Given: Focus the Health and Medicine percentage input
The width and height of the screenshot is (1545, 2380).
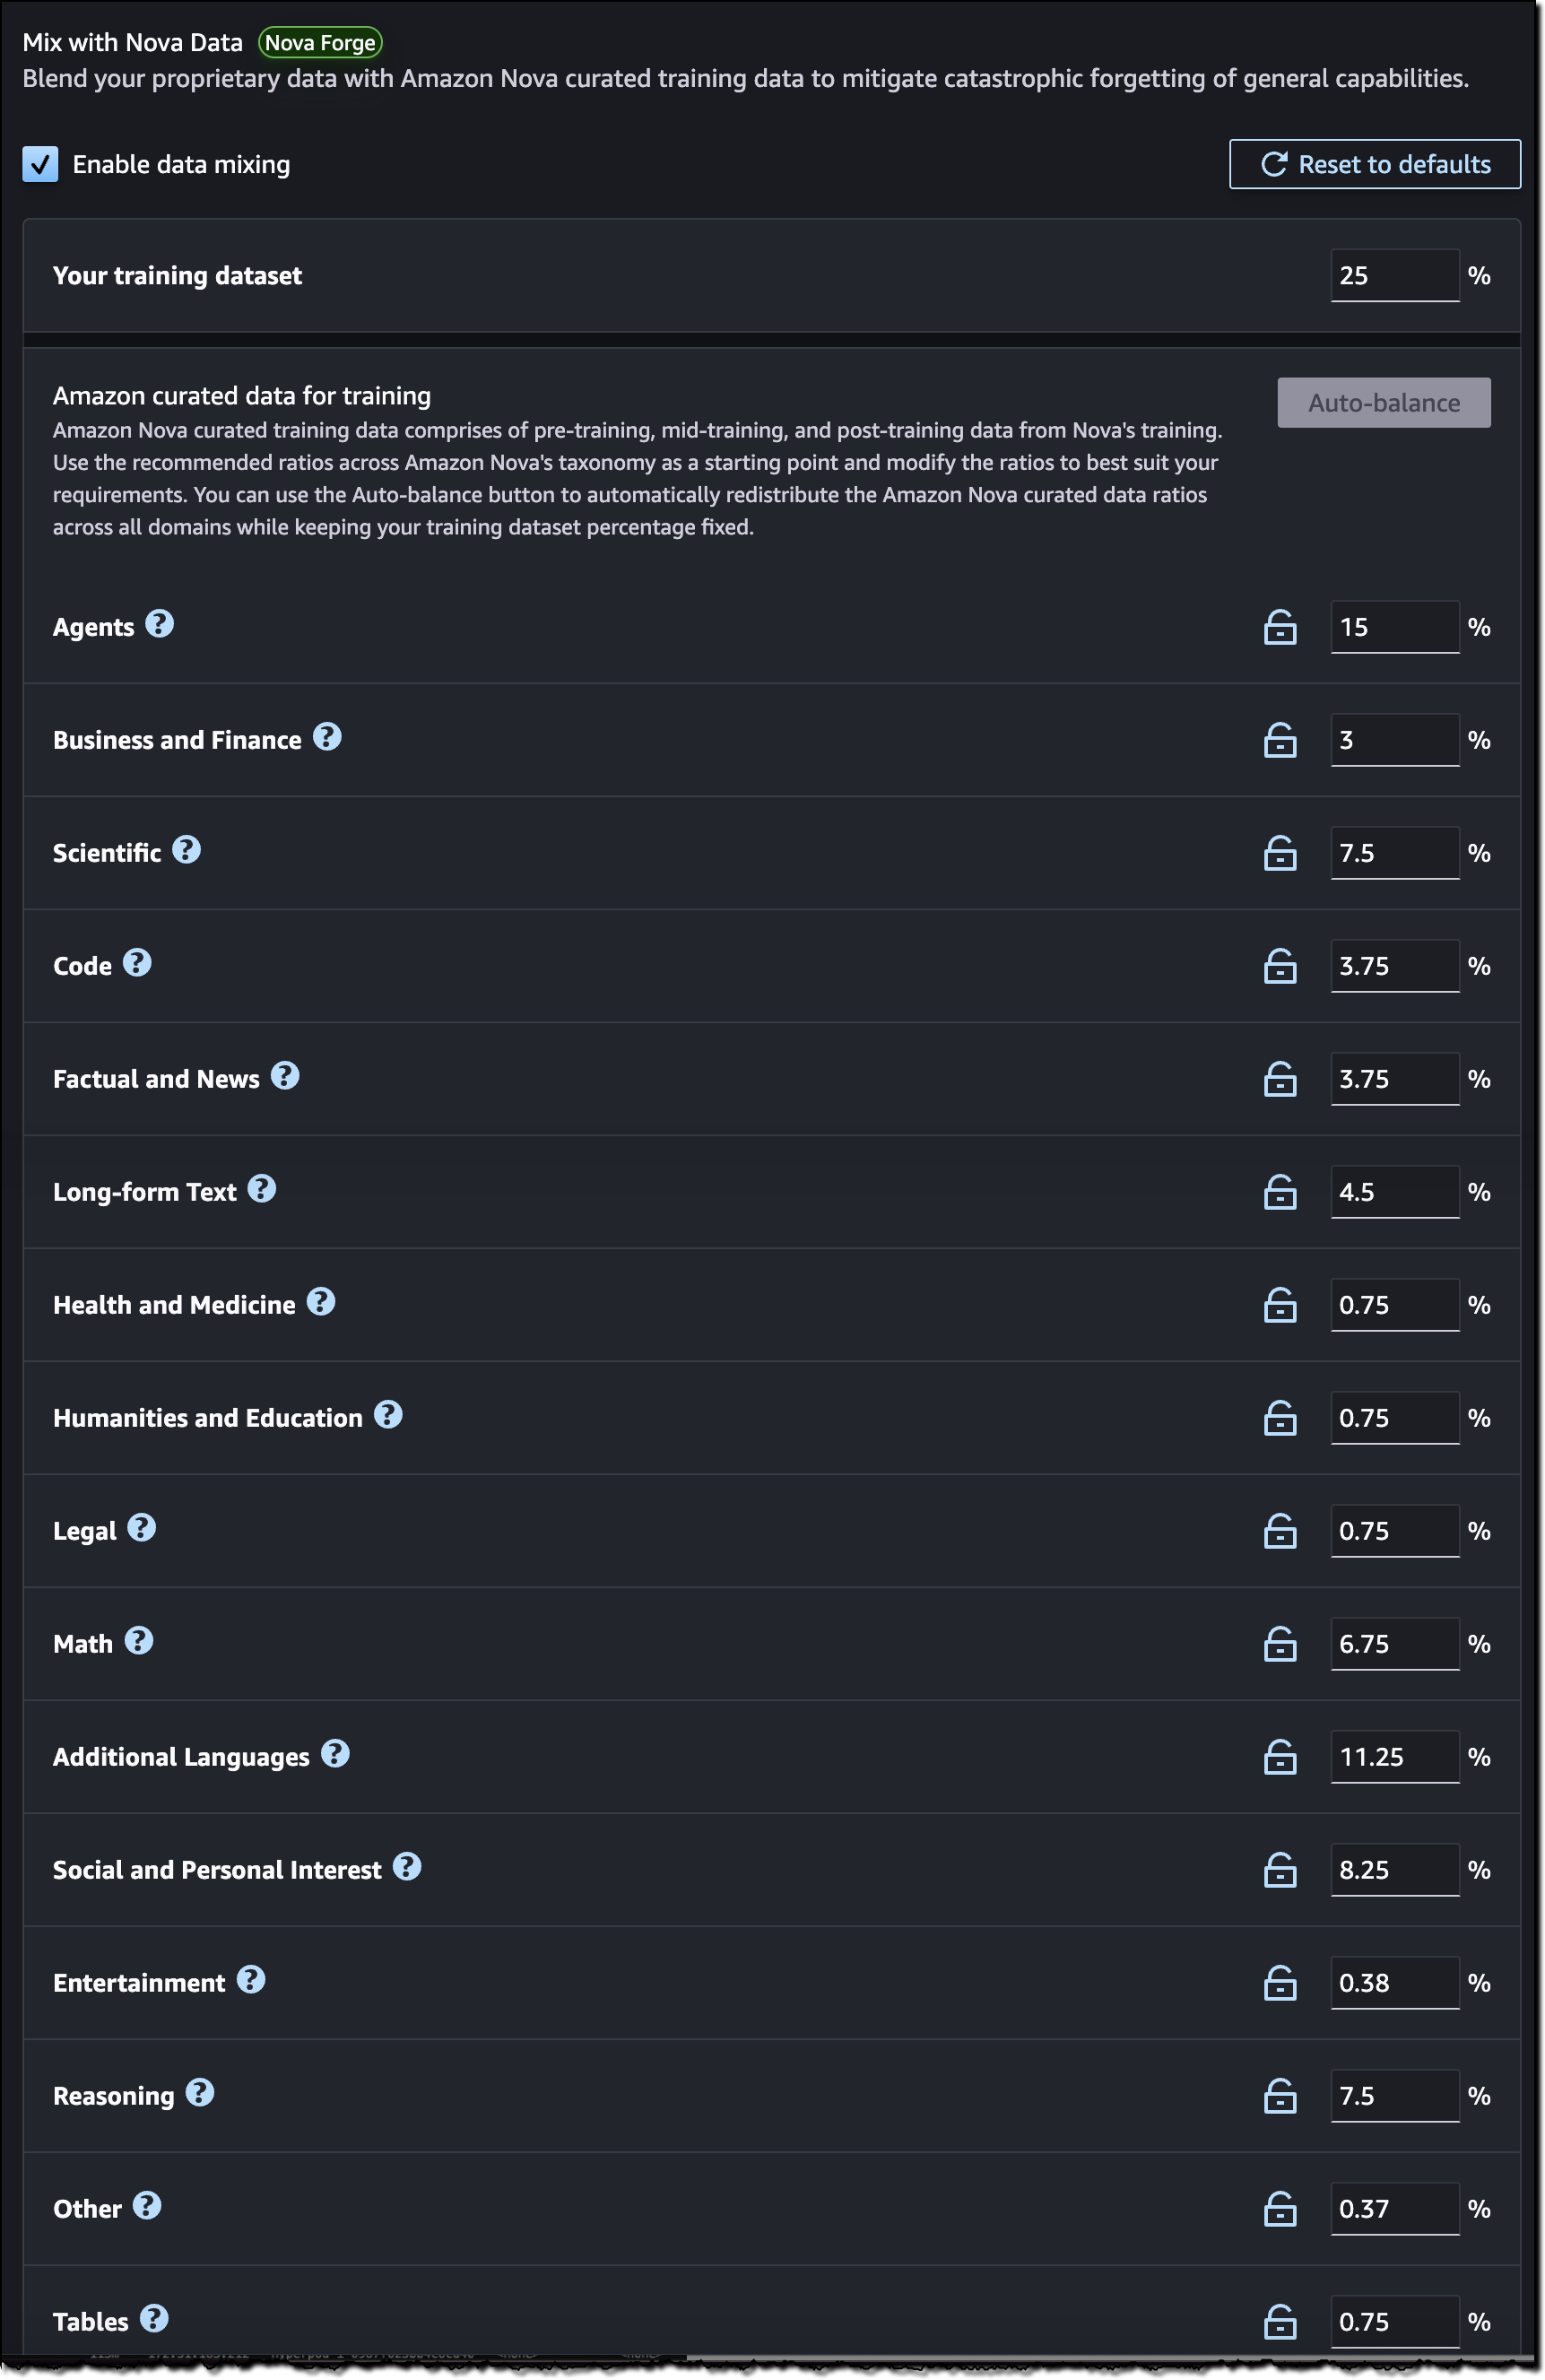Looking at the screenshot, I should (1394, 1305).
